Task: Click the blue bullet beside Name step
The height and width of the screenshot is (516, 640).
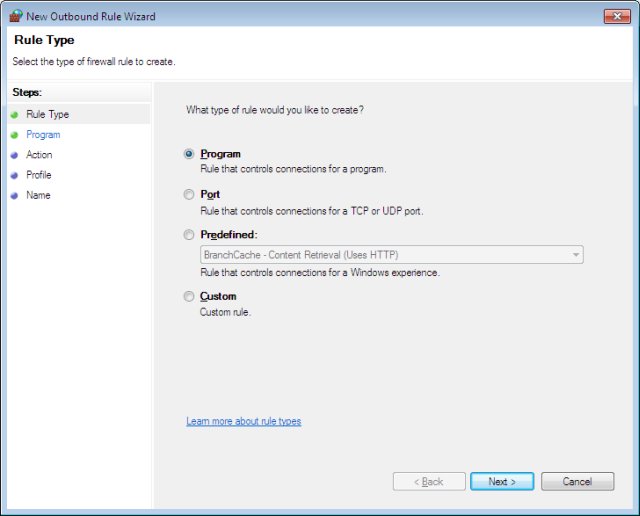Action: pyautogui.click(x=14, y=195)
